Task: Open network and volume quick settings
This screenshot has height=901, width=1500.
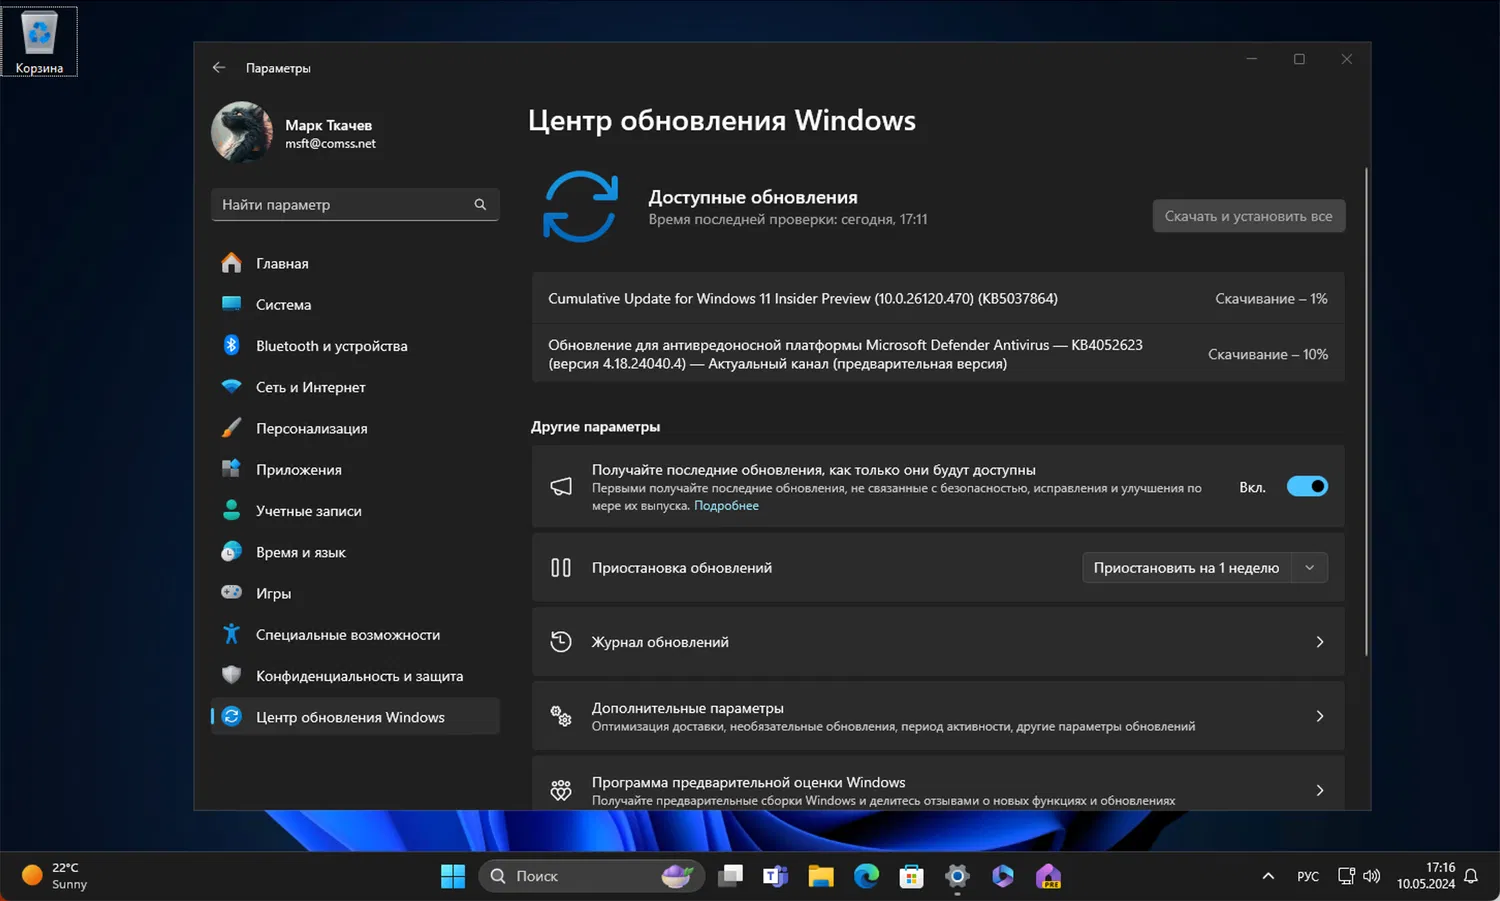Action: (x=1359, y=876)
